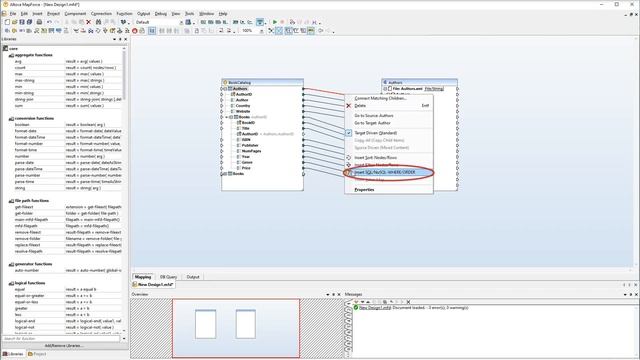Open the Function menu

pyautogui.click(x=124, y=13)
